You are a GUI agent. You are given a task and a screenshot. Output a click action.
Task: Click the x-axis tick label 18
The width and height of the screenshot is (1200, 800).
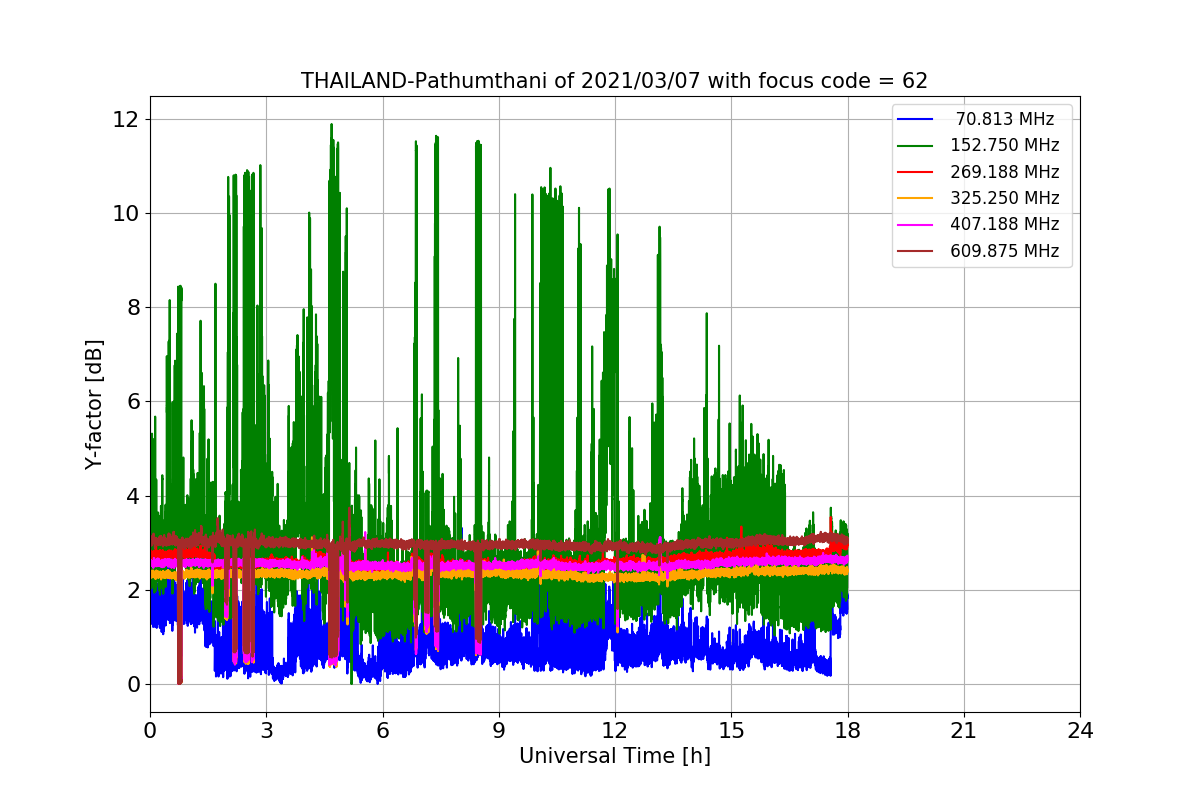[x=847, y=731]
